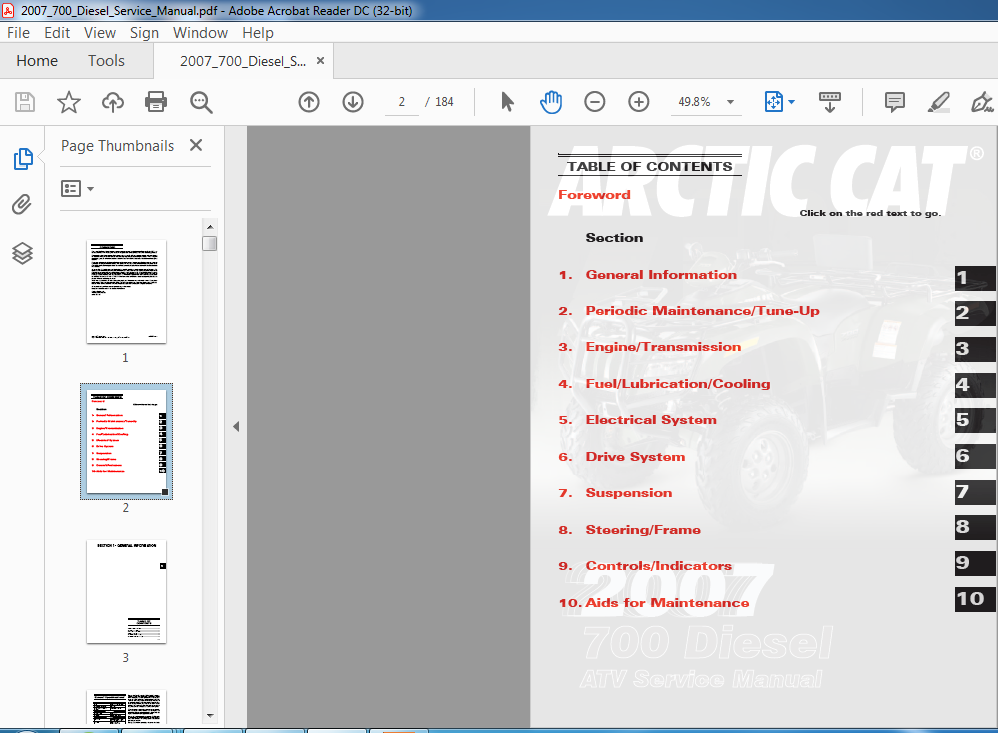Open the File menu

(x=18, y=32)
